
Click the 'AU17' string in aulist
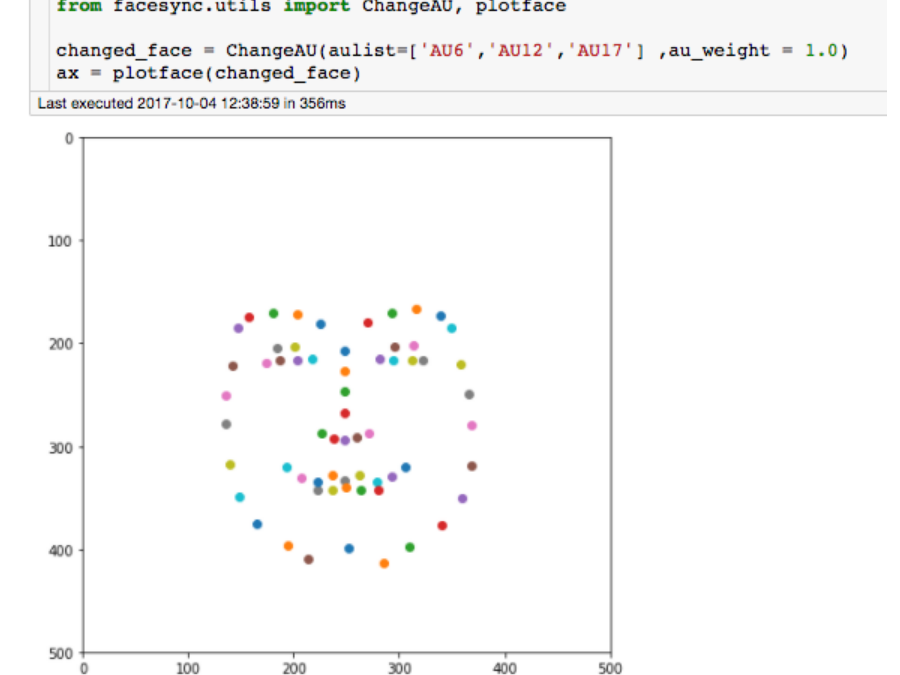tap(599, 51)
